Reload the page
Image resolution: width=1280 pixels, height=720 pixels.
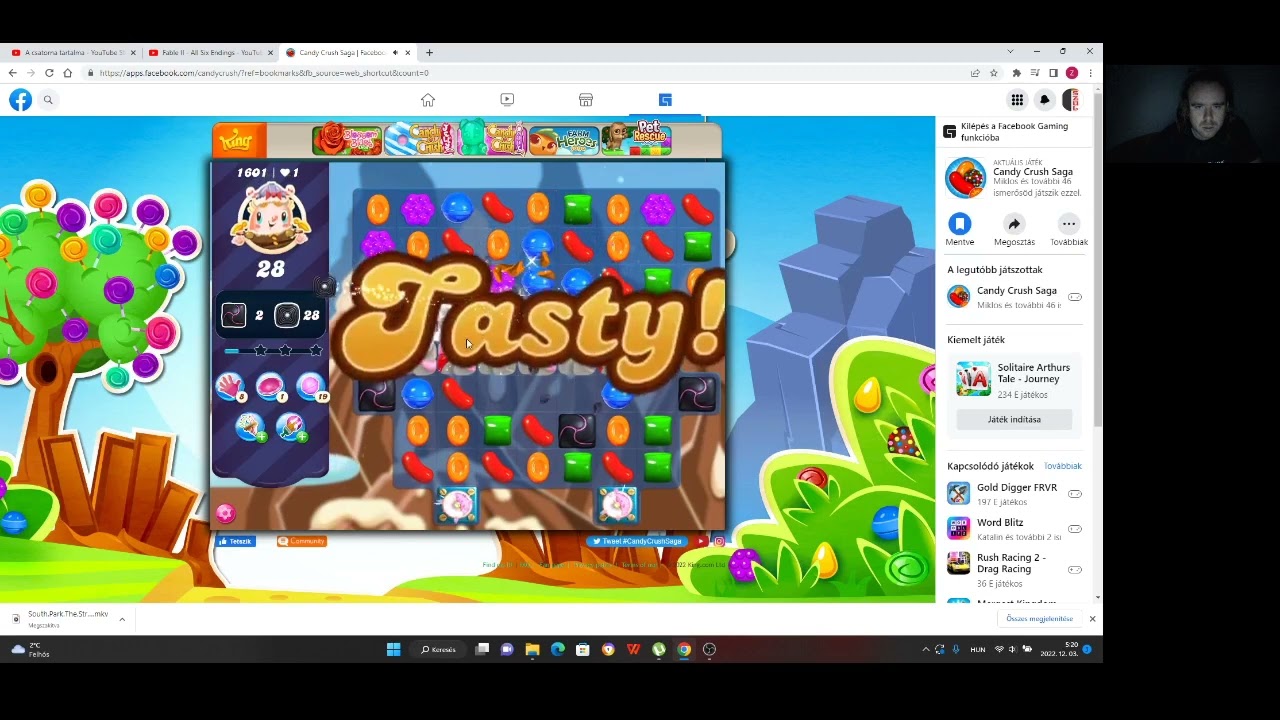pyautogui.click(x=49, y=73)
